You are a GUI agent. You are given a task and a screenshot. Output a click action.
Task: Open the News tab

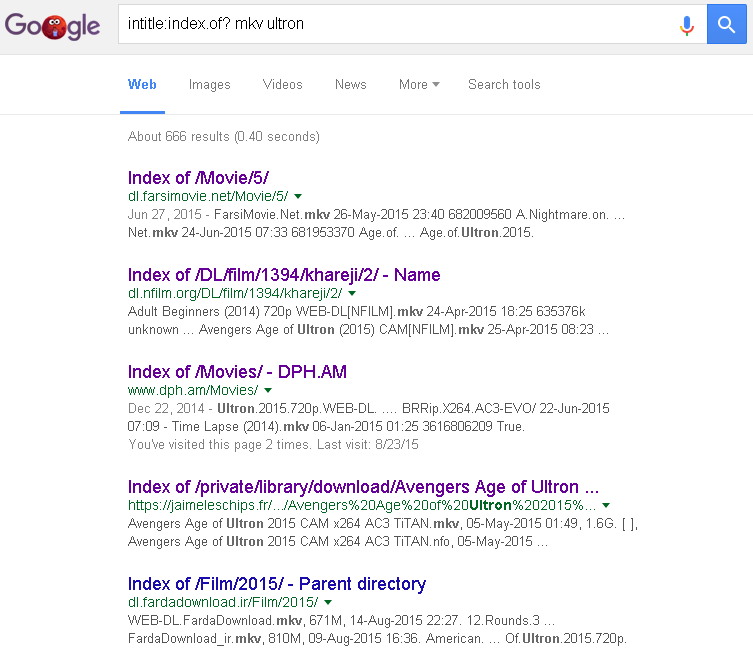(351, 85)
